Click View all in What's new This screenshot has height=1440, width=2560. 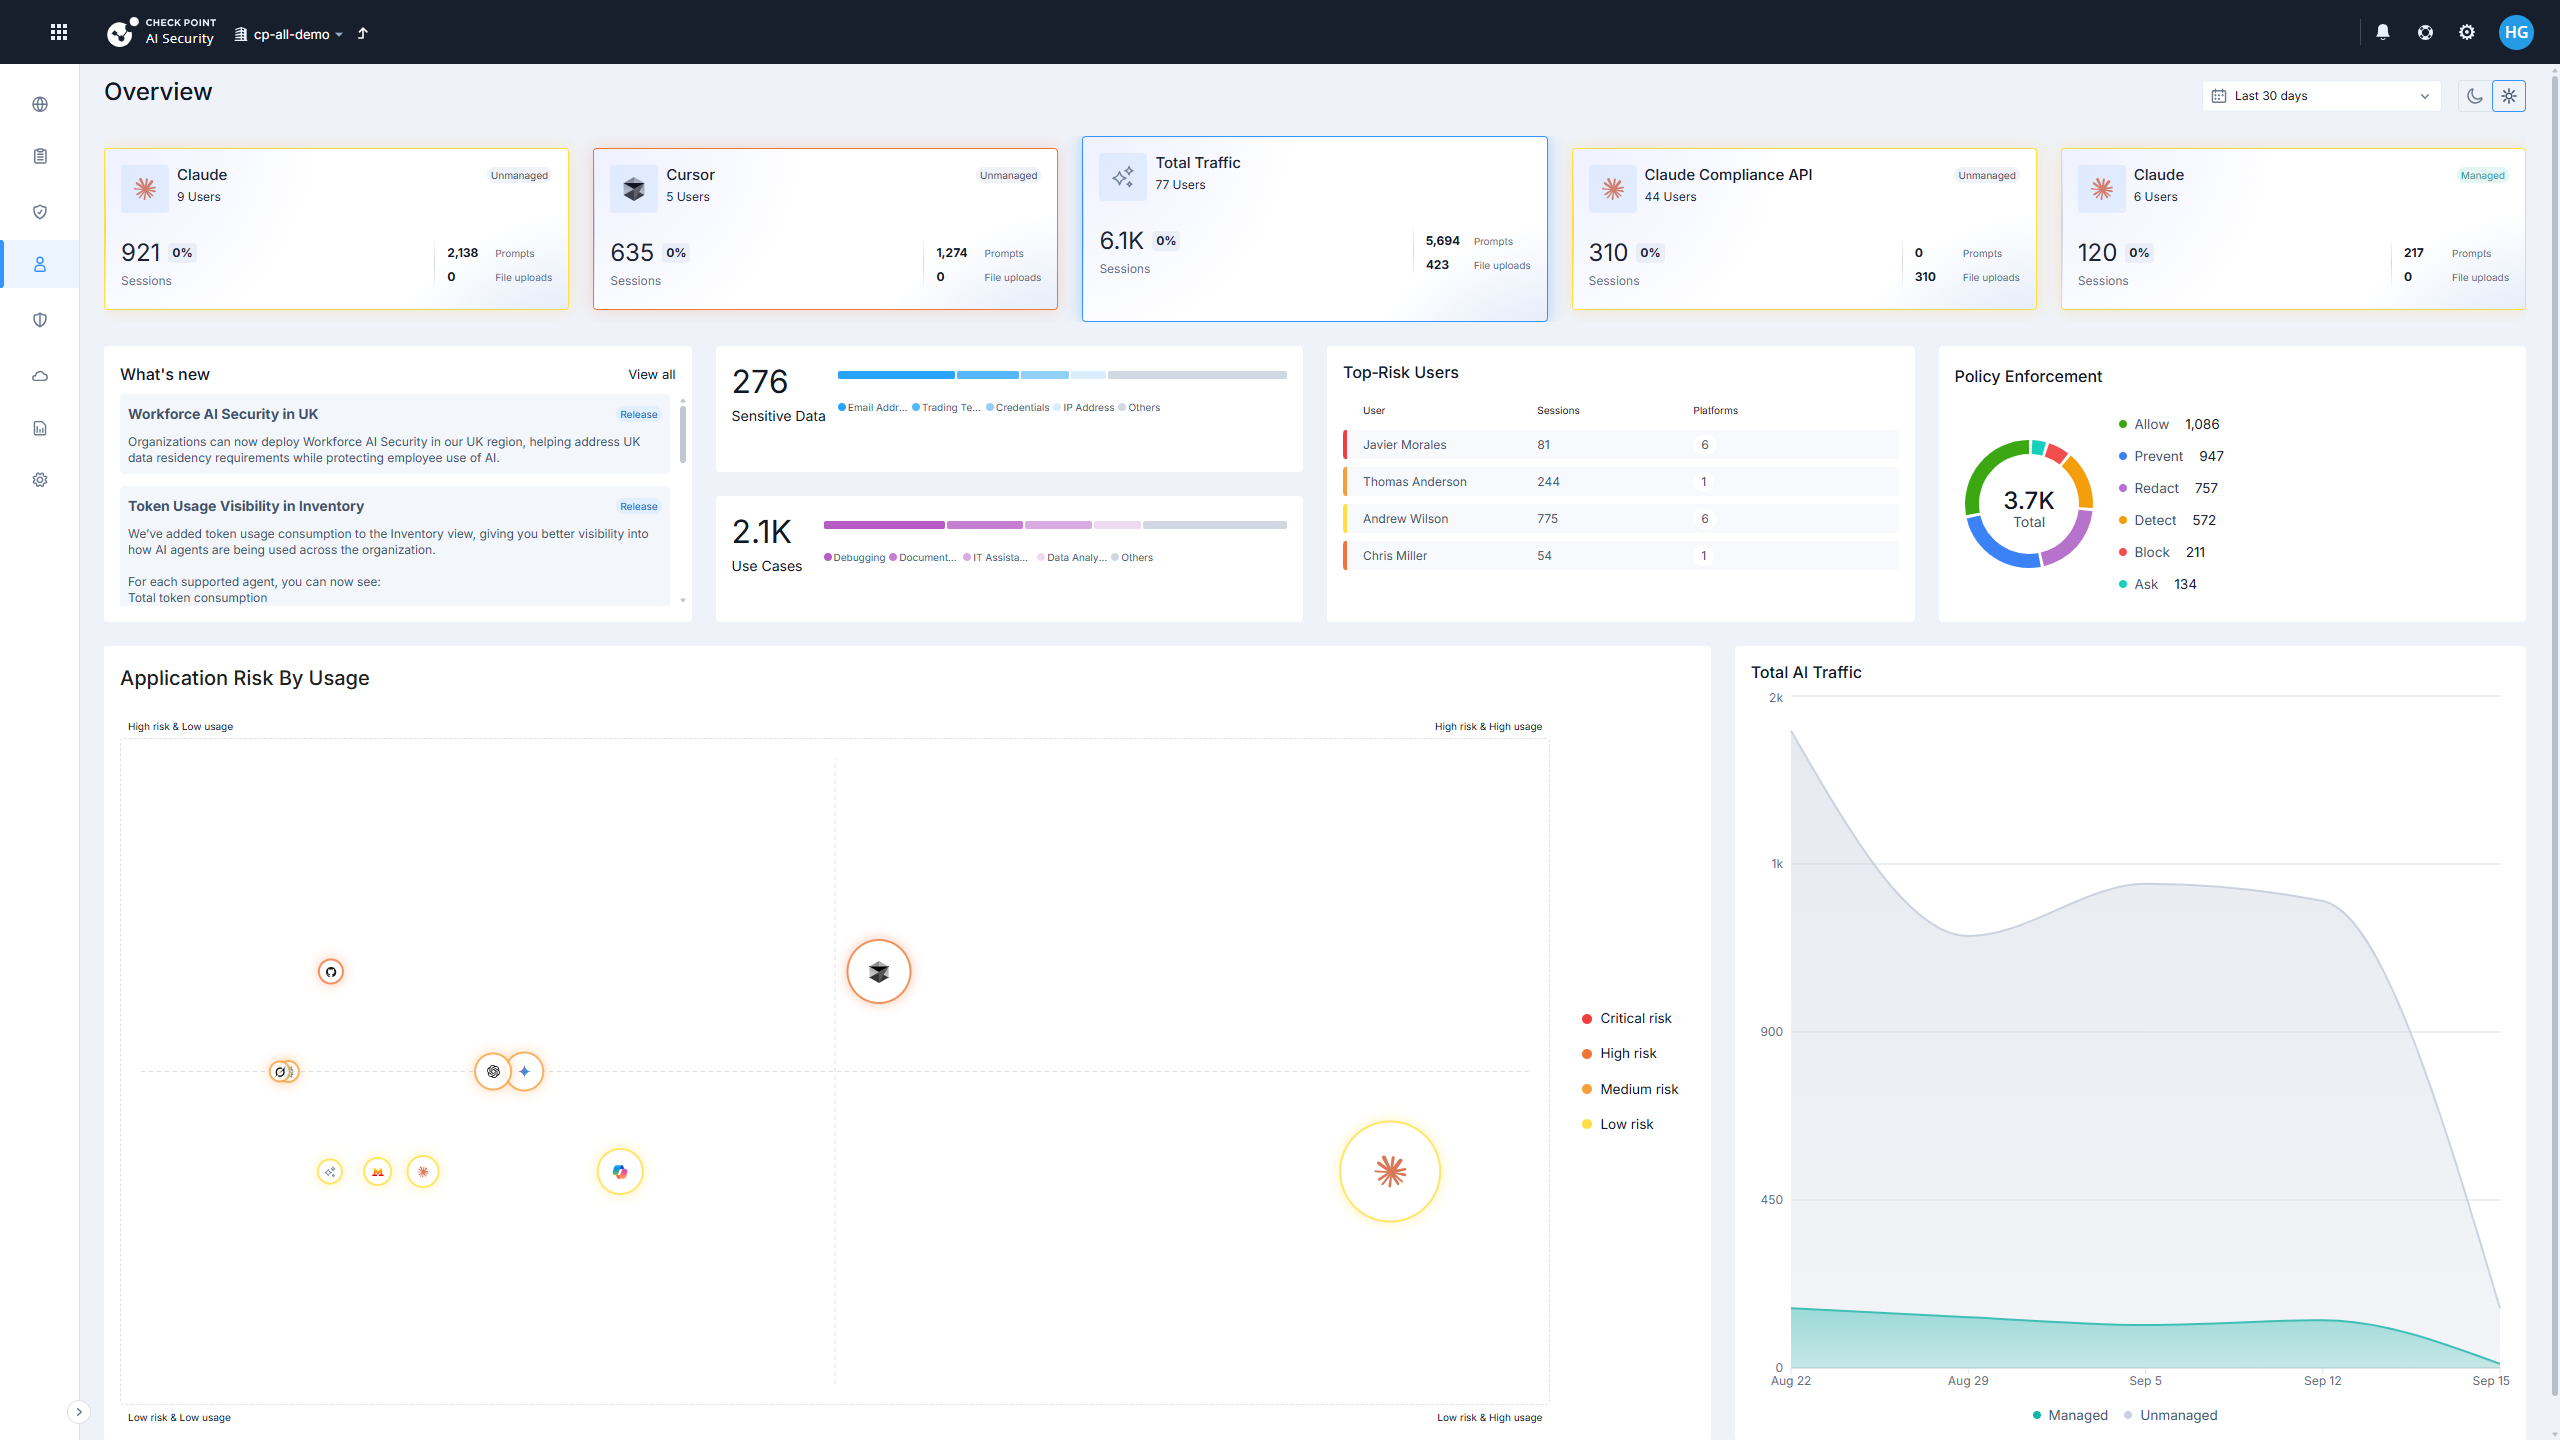[x=651, y=374]
